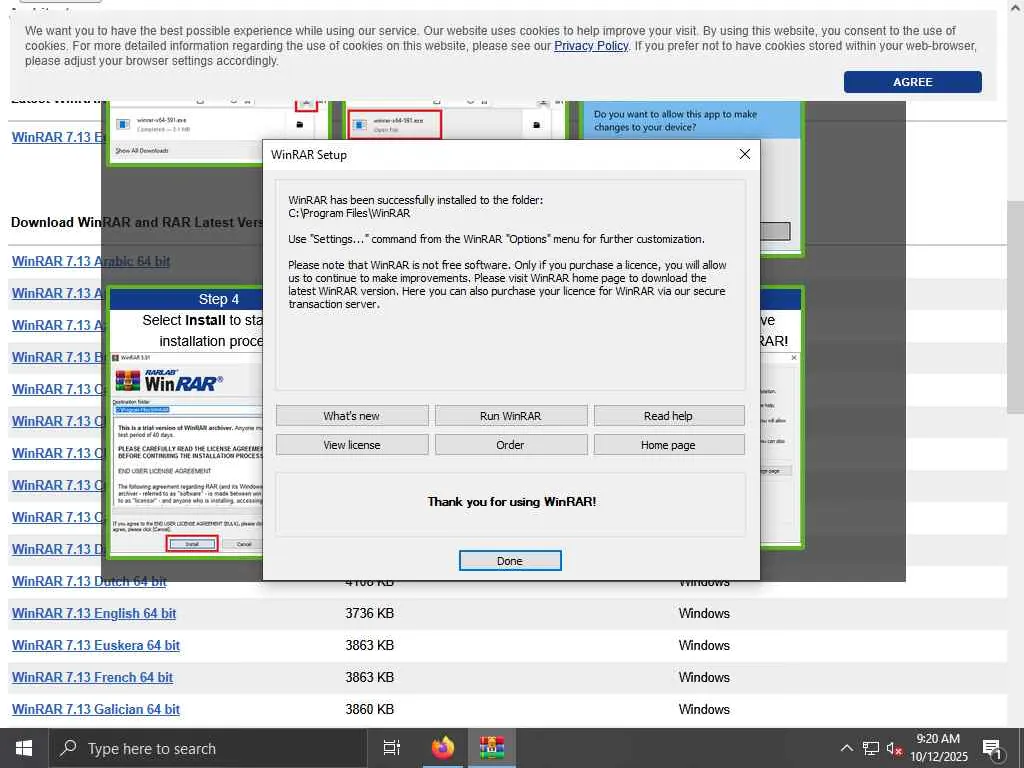Screen dimensions: 1024x768
Task: Open taskbar clock showing 9:20 AM
Action: pos(938,748)
